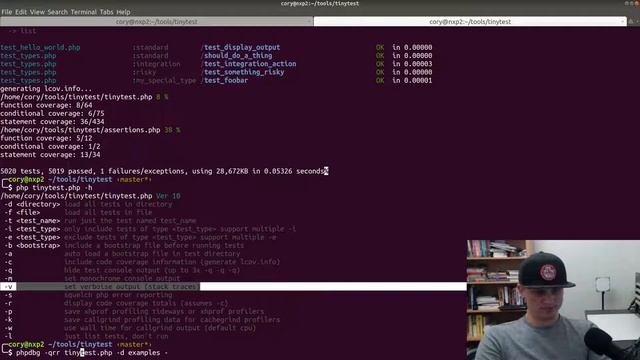Click the '-d <directory>' option
Viewport: 640px width, 360px height.
pos(32,204)
